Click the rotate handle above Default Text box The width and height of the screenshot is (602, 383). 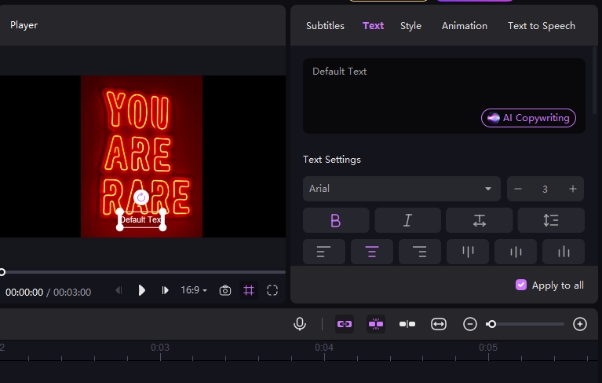pos(141,197)
